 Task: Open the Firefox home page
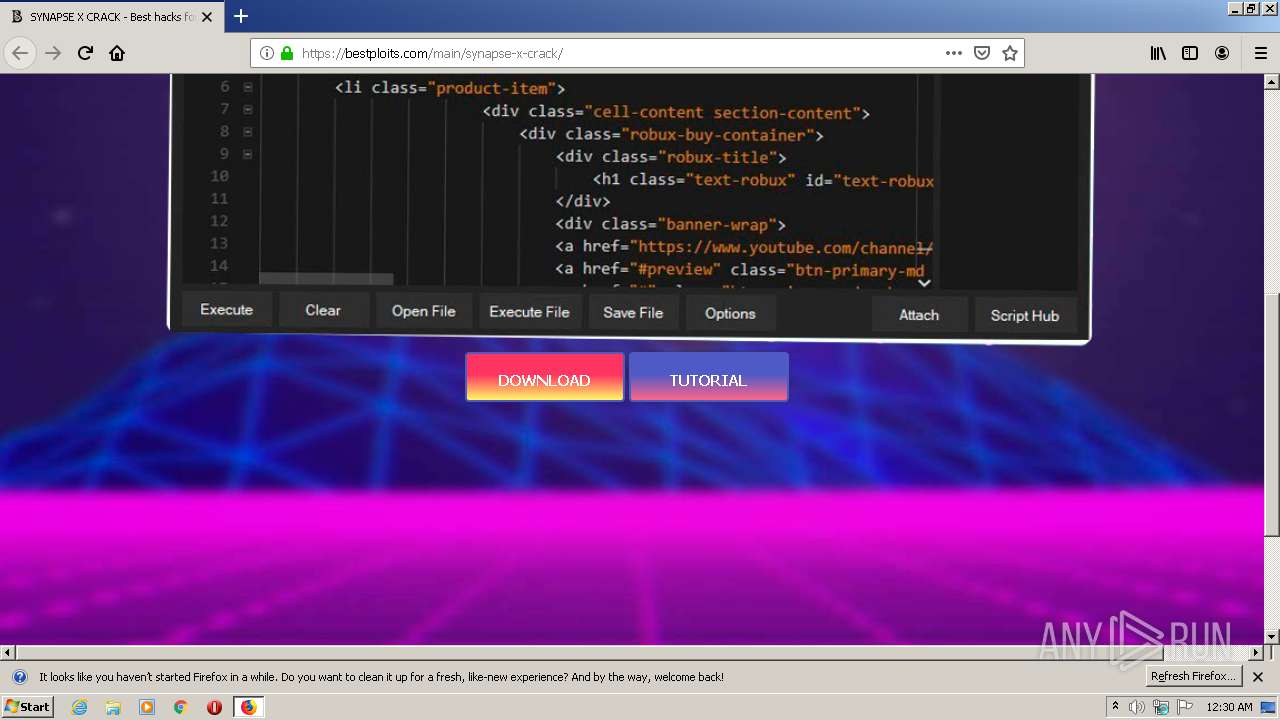coord(117,53)
